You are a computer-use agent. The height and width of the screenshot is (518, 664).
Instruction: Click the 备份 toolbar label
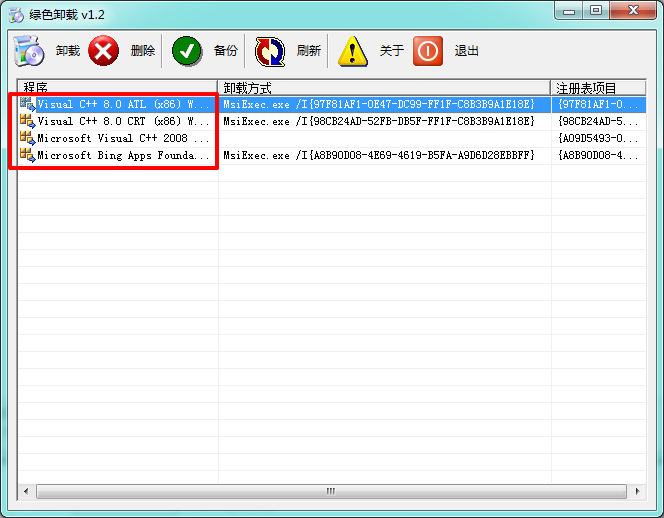point(226,51)
